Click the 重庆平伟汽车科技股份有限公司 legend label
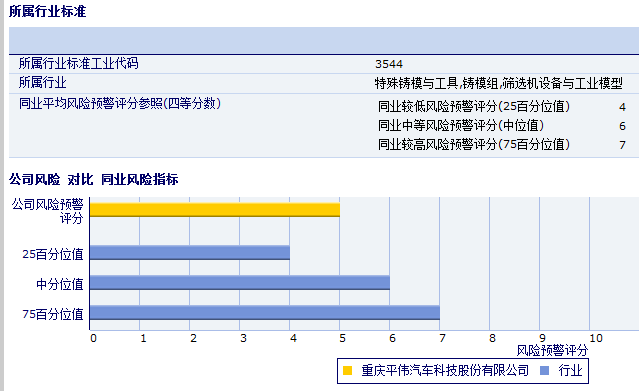This screenshot has height=391, width=643. [445, 370]
